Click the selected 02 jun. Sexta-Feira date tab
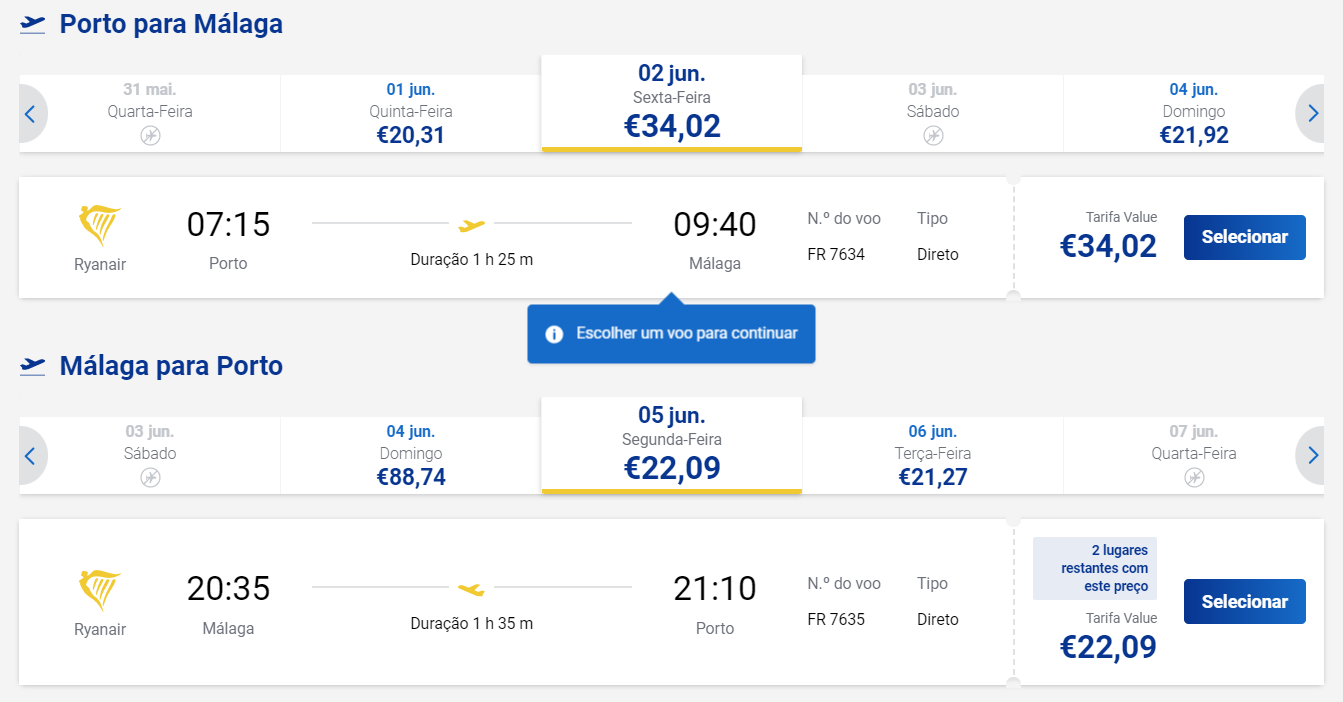Viewport: 1343px width, 702px height. tap(672, 103)
